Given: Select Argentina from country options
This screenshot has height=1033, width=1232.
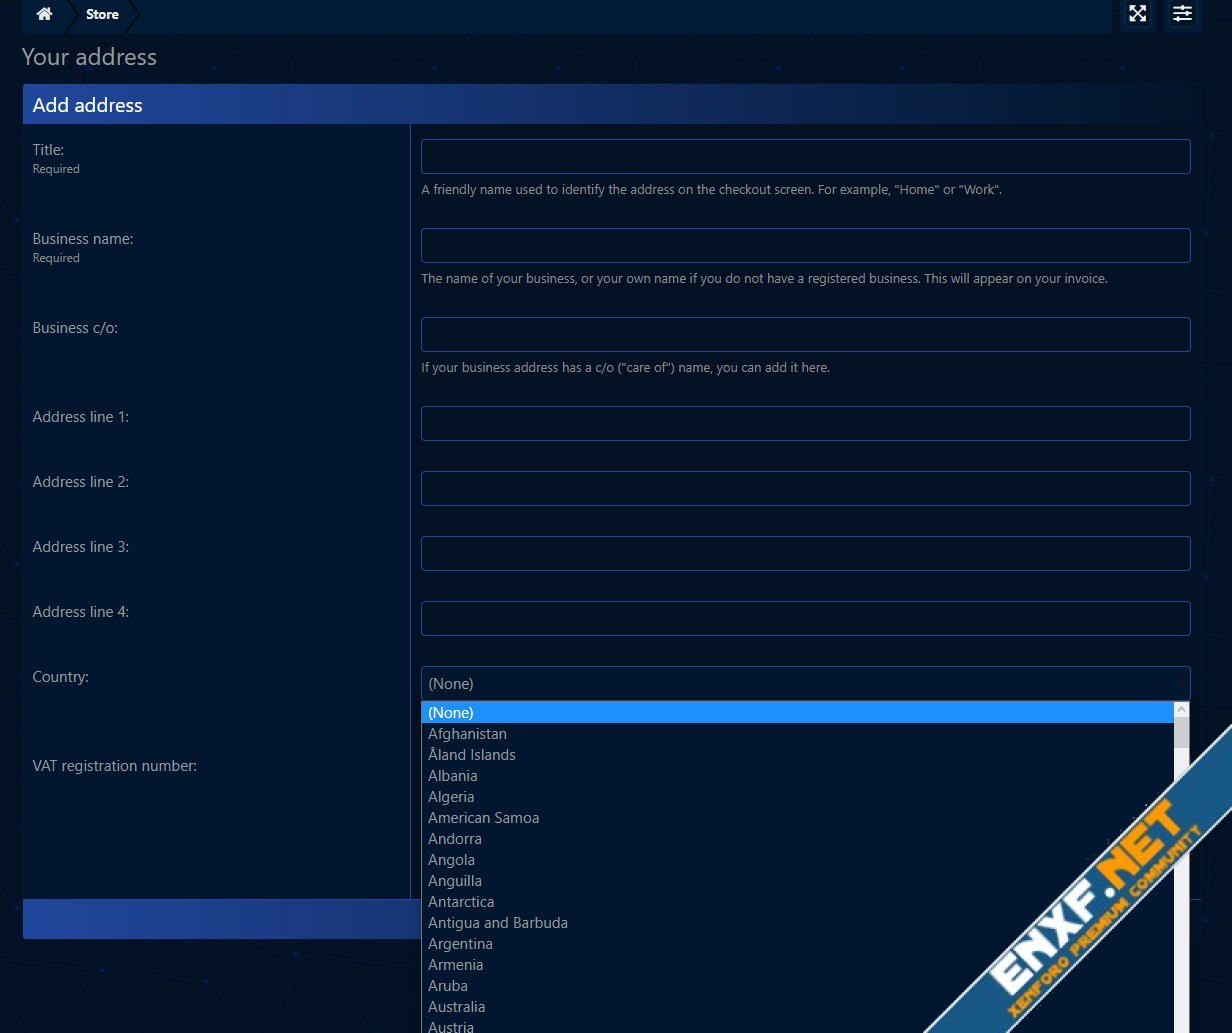Looking at the screenshot, I should click(x=460, y=944).
